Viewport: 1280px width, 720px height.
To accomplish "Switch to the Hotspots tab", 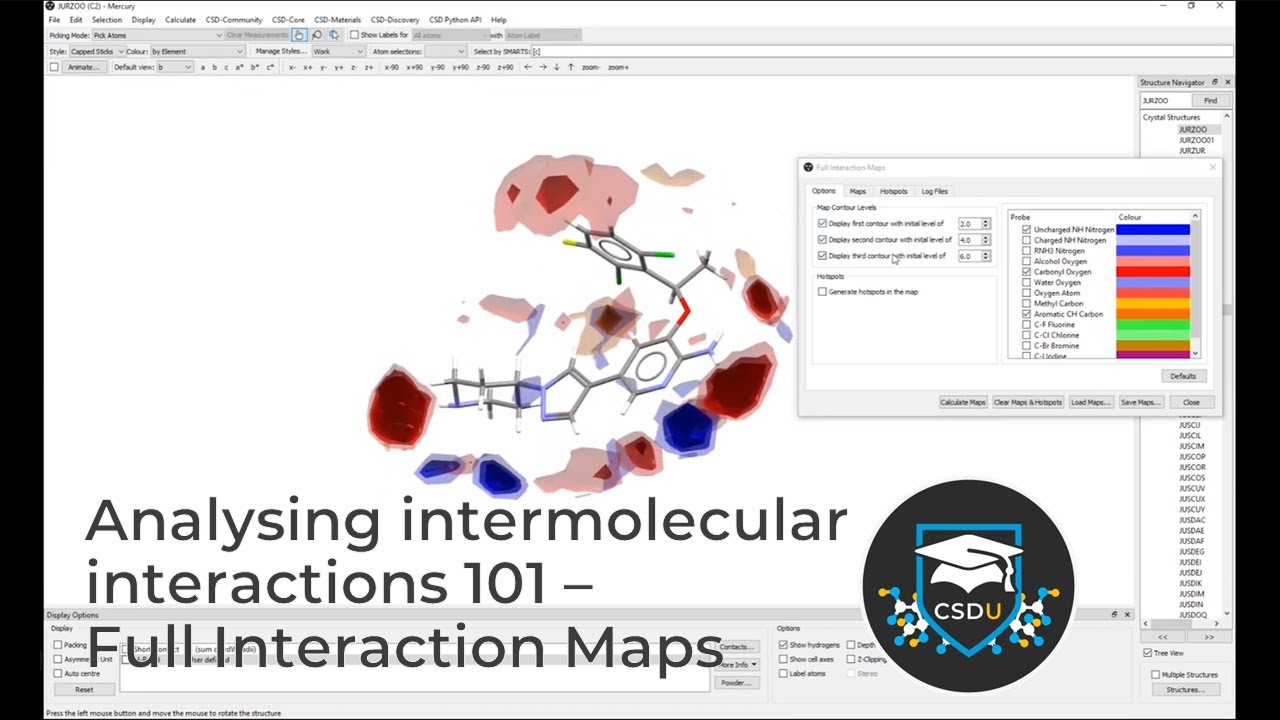I will pos(894,191).
